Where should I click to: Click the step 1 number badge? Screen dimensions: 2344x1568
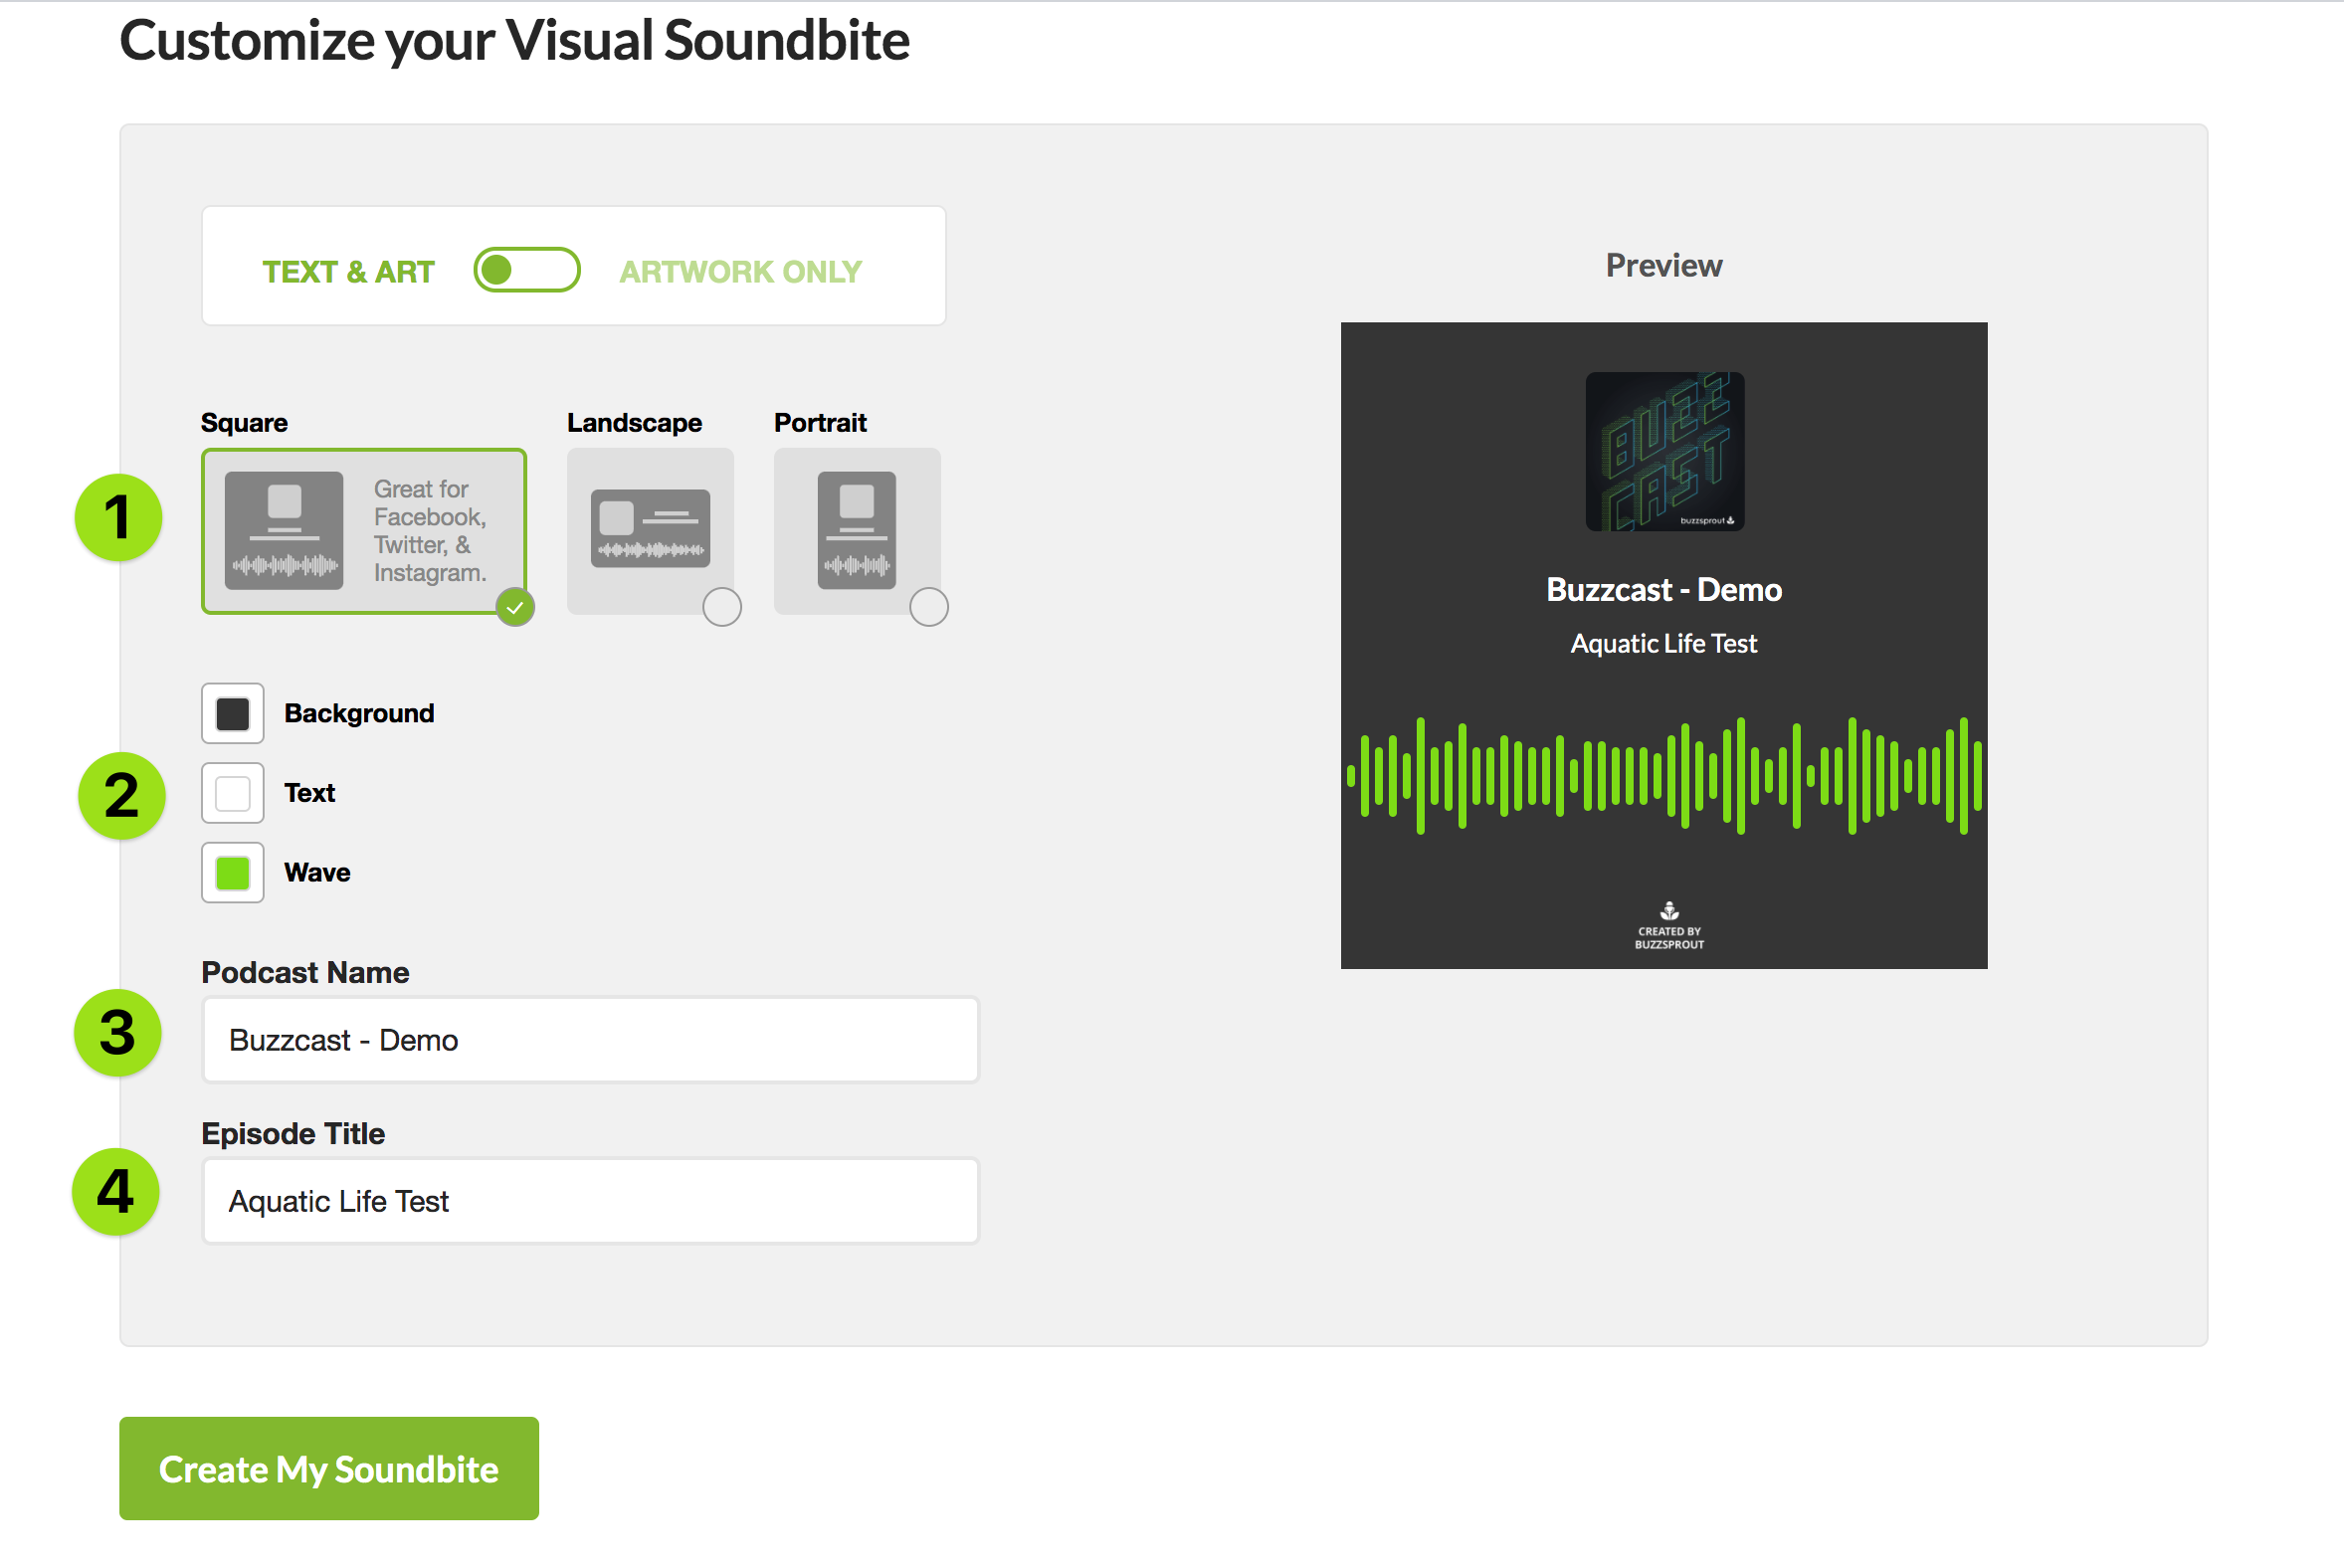(x=118, y=517)
